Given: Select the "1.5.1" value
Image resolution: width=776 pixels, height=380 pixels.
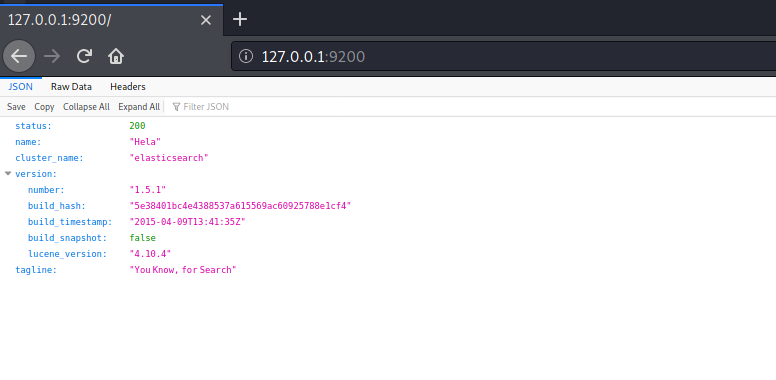Looking at the screenshot, I should [147, 190].
